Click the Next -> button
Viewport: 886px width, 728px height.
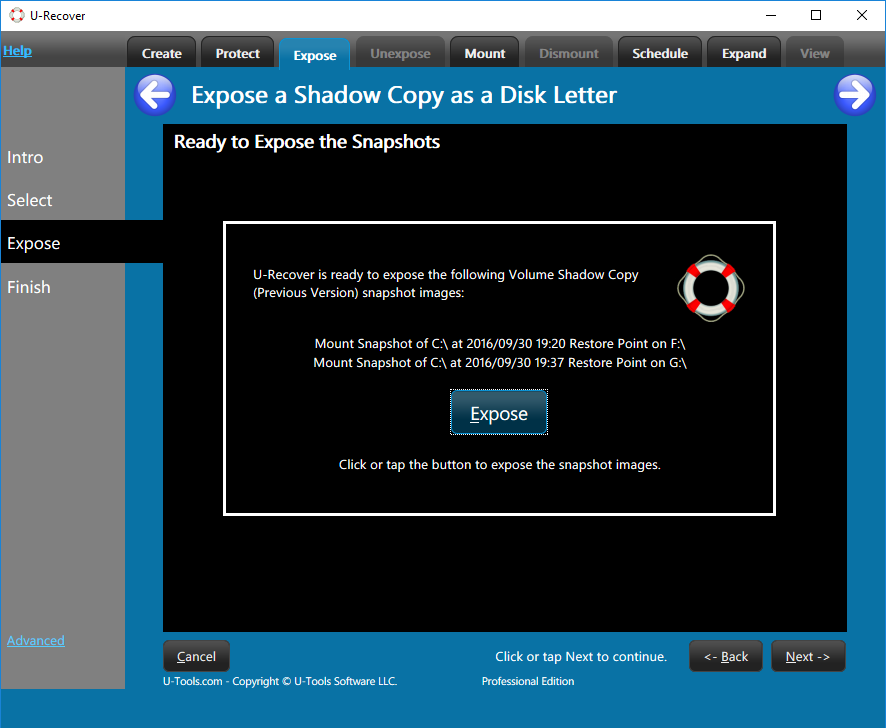808,656
